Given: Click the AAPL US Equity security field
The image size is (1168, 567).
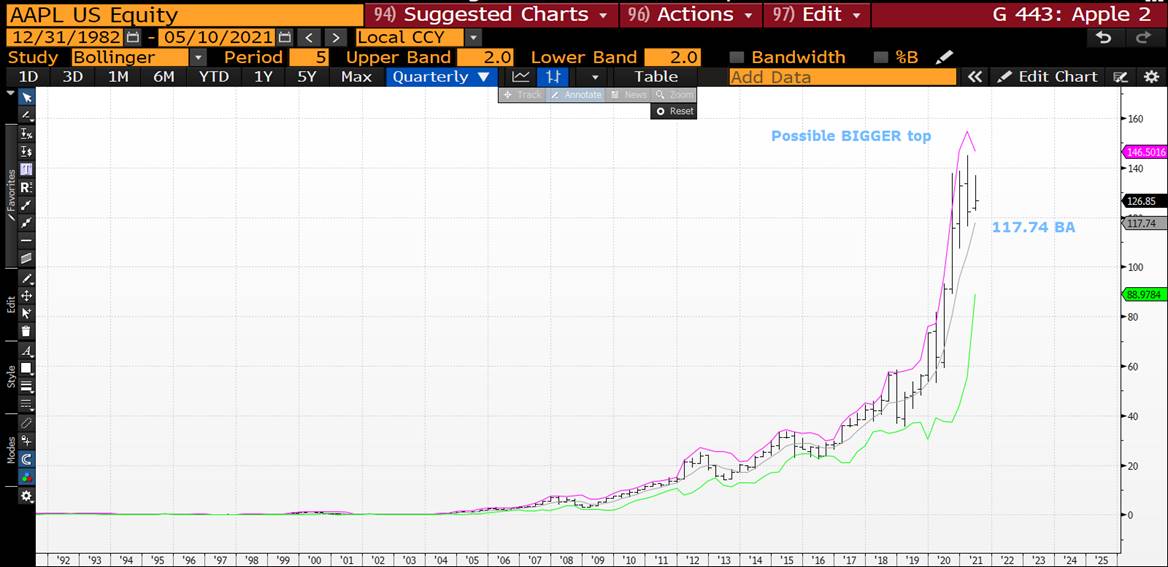Looking at the screenshot, I should 184,15.
